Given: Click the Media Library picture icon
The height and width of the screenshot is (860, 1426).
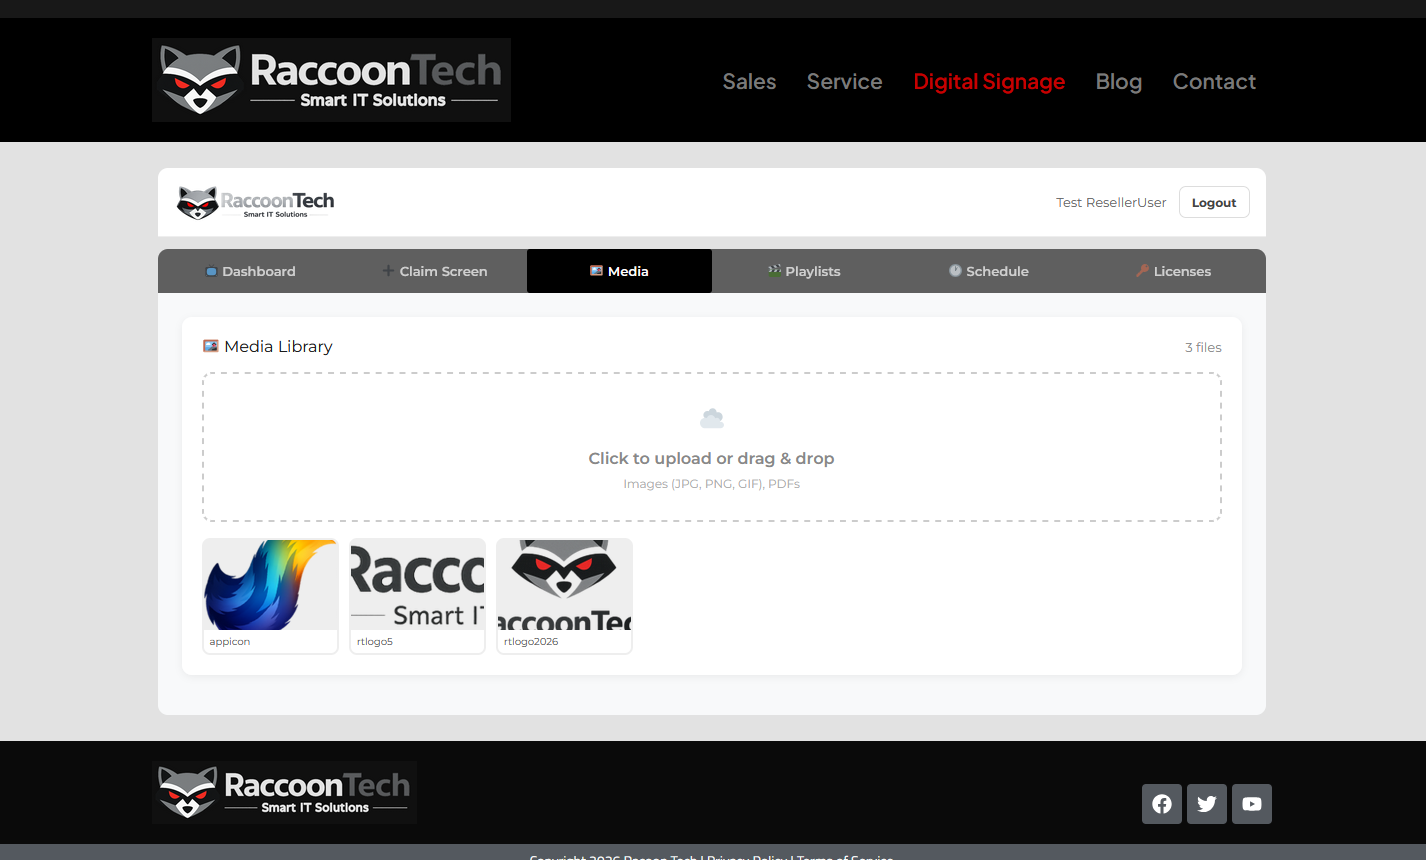Looking at the screenshot, I should pos(211,346).
